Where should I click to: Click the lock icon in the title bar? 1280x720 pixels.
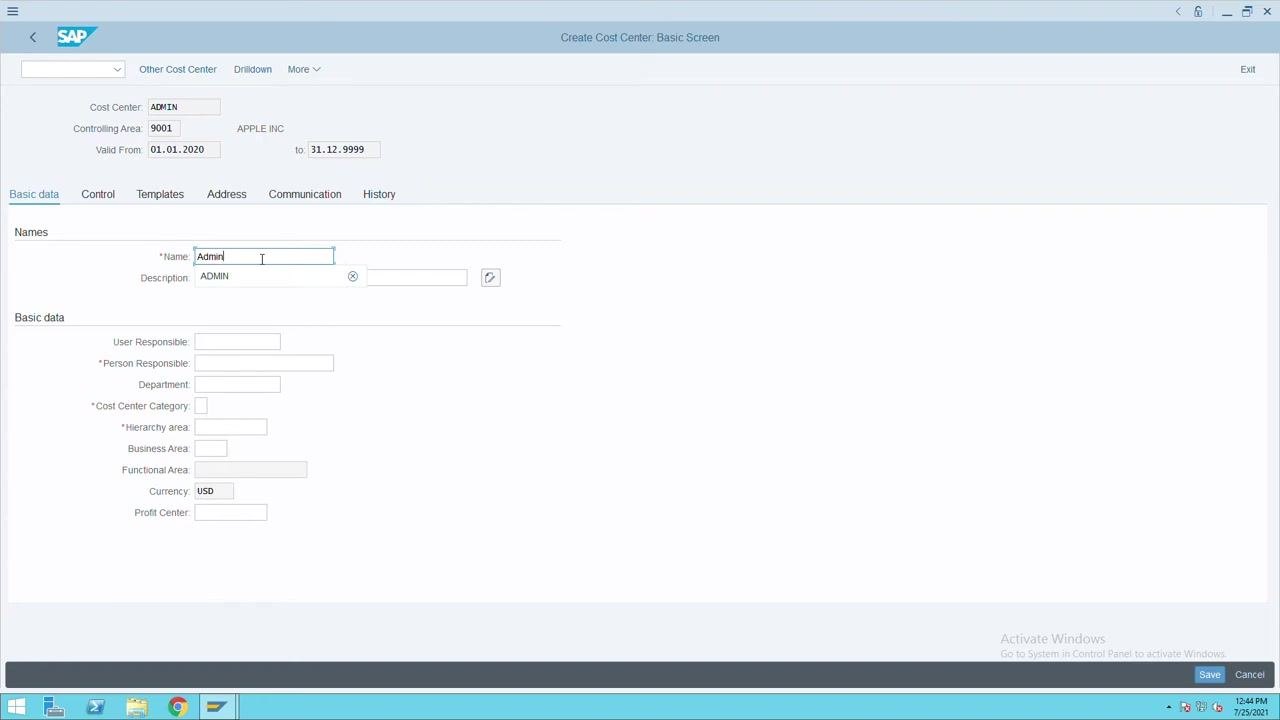[1198, 11]
